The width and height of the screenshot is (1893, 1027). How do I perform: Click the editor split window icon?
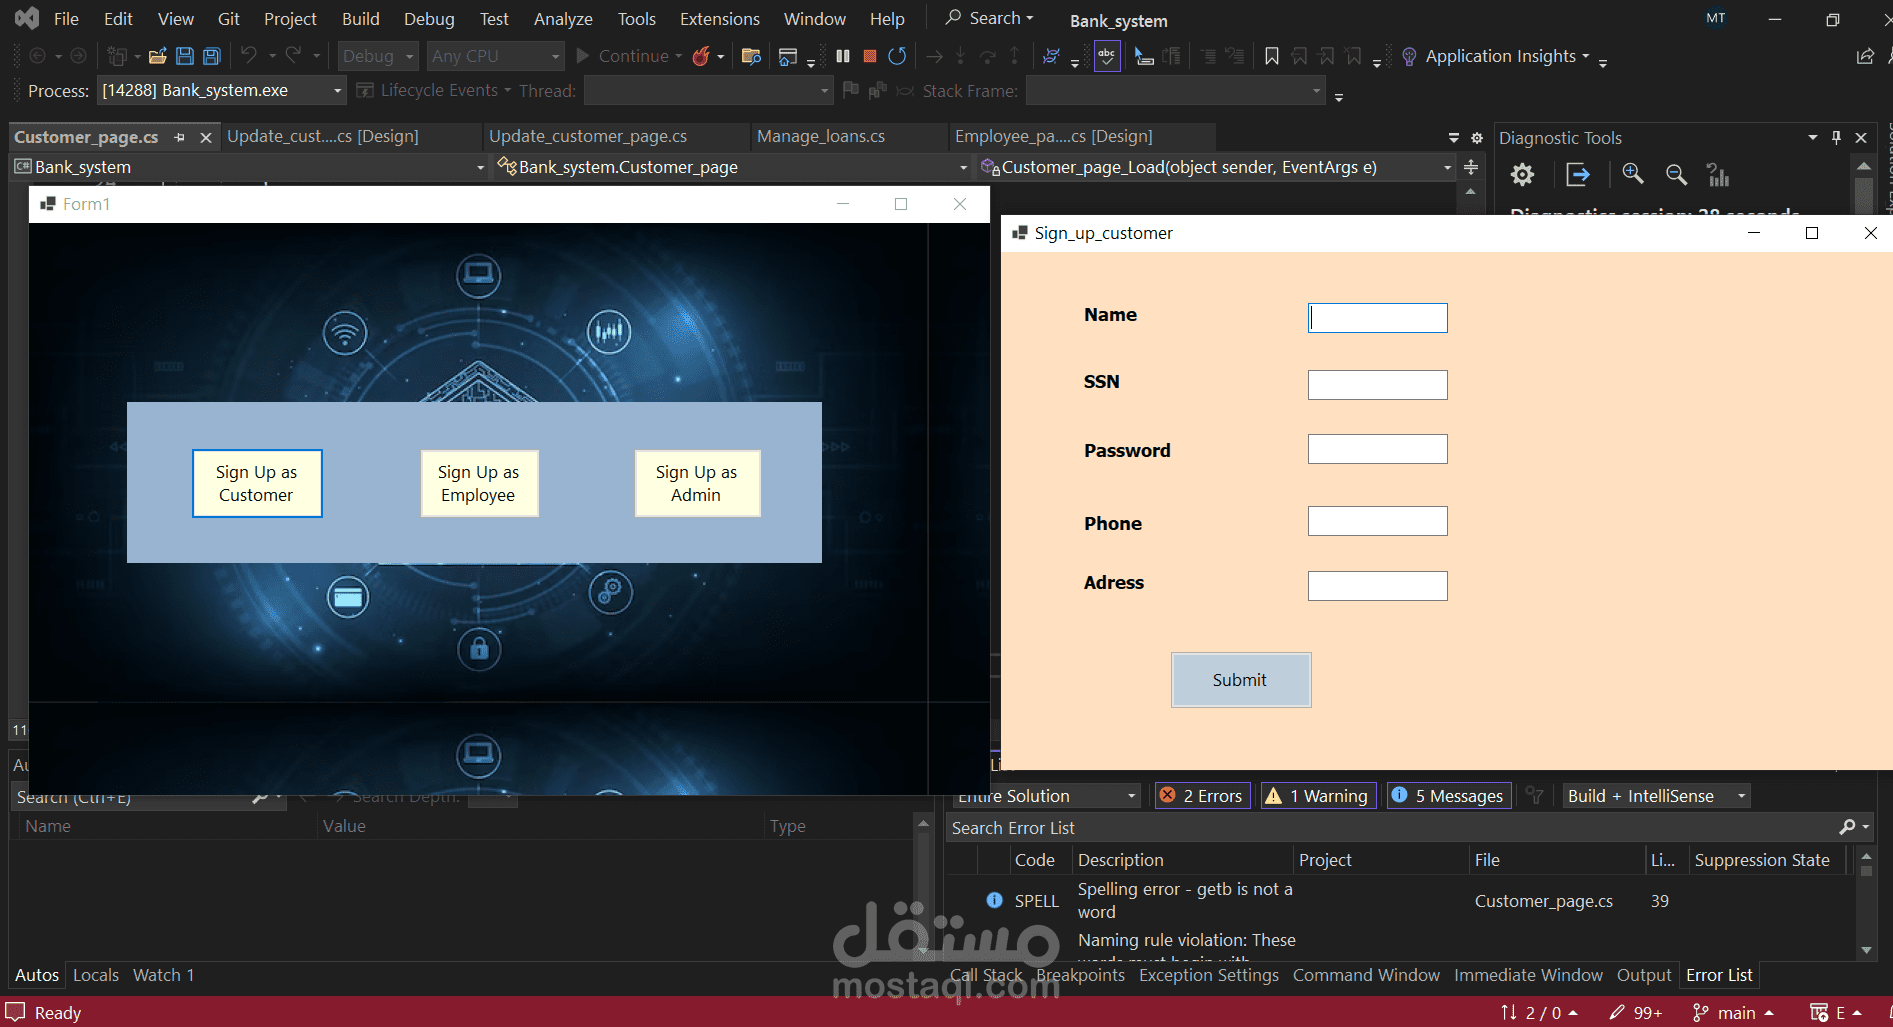click(x=1471, y=167)
